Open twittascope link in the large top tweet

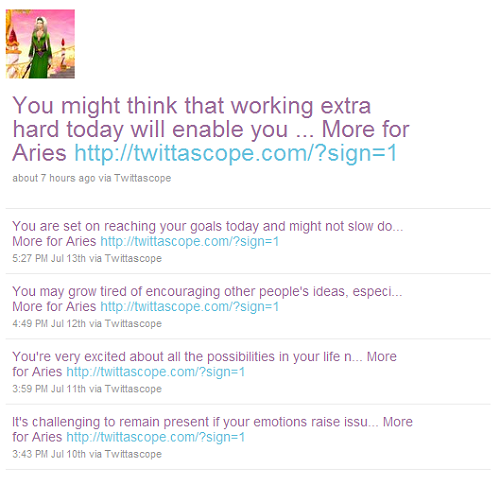[236, 153]
